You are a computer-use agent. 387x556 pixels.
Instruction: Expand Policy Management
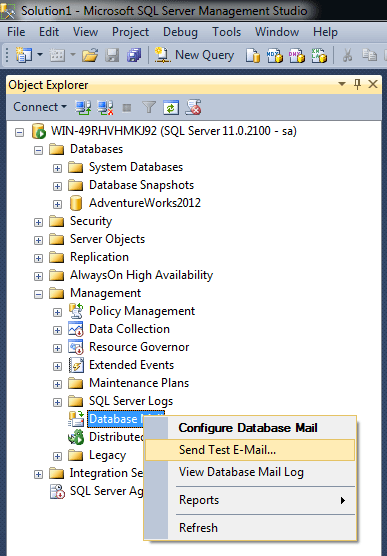(x=57, y=312)
